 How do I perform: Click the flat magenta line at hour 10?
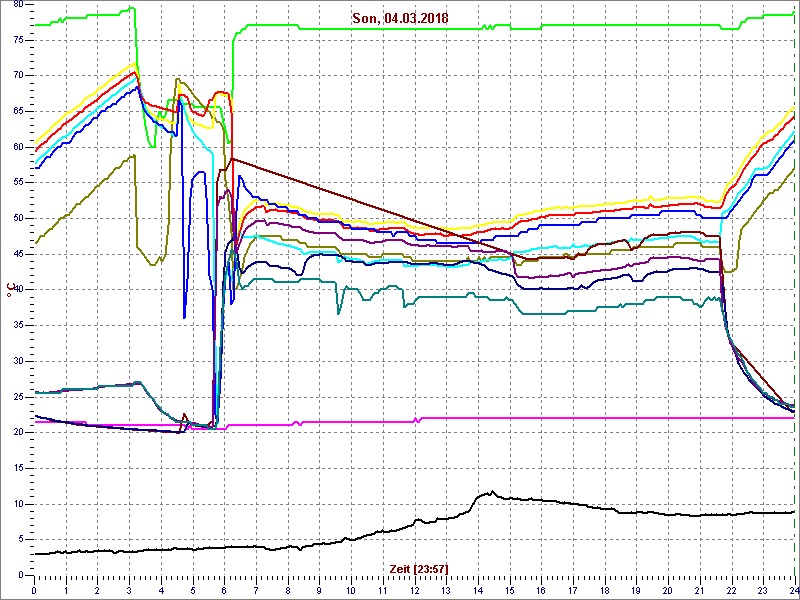tap(351, 422)
